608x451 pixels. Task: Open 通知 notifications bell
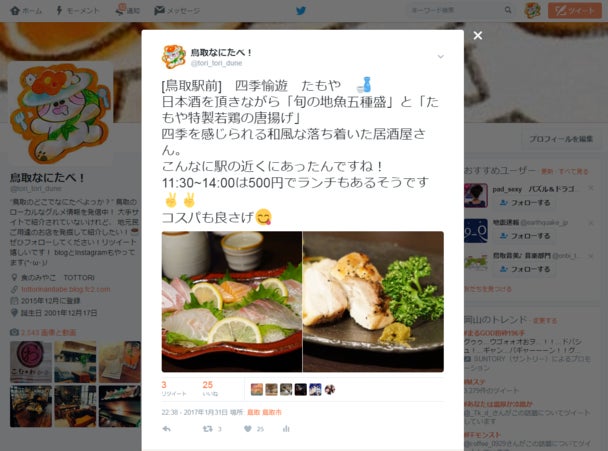click(x=128, y=10)
